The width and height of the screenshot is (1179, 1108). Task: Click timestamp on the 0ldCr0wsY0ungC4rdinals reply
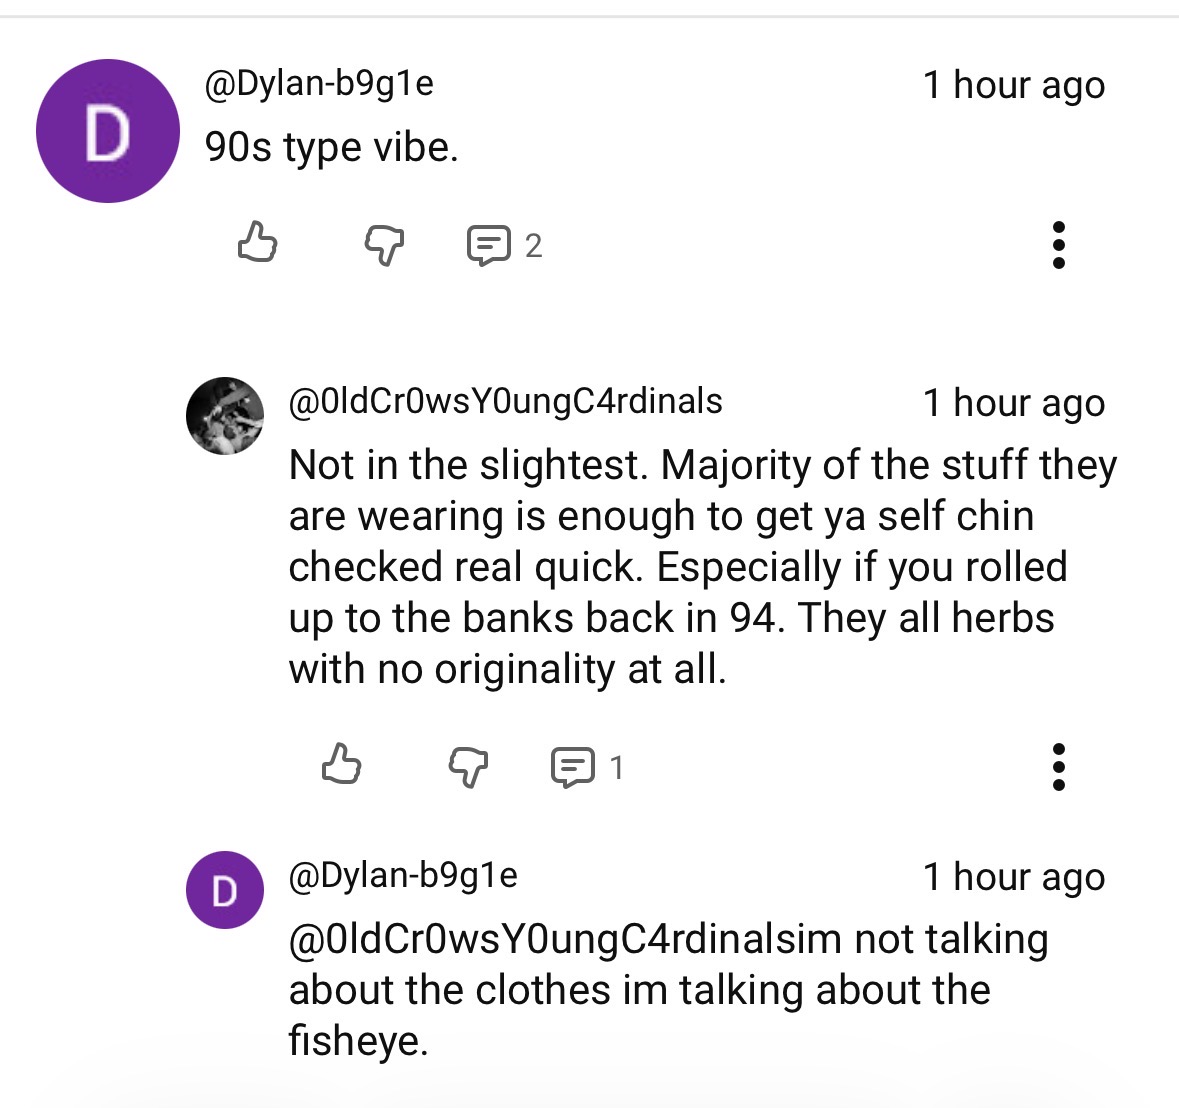(x=1013, y=403)
